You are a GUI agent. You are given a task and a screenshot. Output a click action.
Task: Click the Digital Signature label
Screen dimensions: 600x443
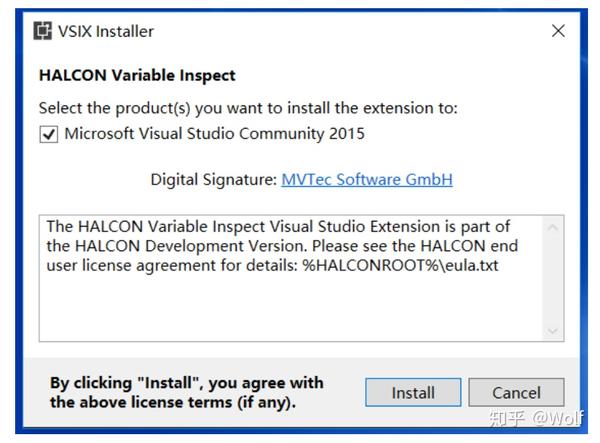[x=213, y=180]
